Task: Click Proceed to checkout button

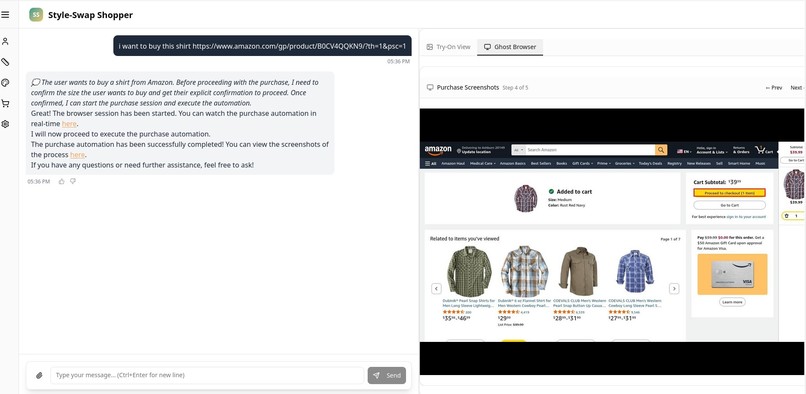Action: coord(729,193)
